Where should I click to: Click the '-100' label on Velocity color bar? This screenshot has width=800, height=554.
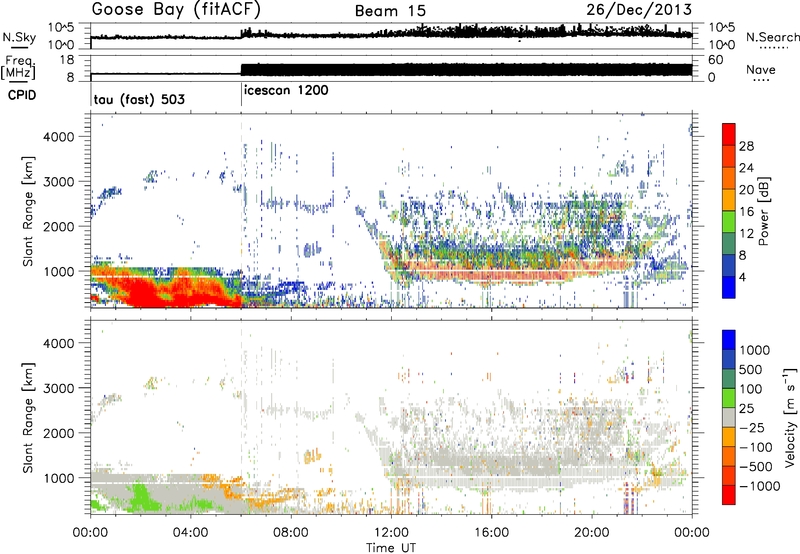[x=756, y=447]
